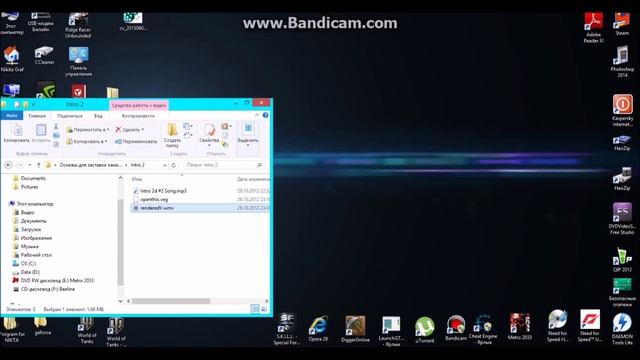Open the DiggerOnline desktop shortcut
Image resolution: width=640 pixels, height=360 pixels.
pos(355,329)
